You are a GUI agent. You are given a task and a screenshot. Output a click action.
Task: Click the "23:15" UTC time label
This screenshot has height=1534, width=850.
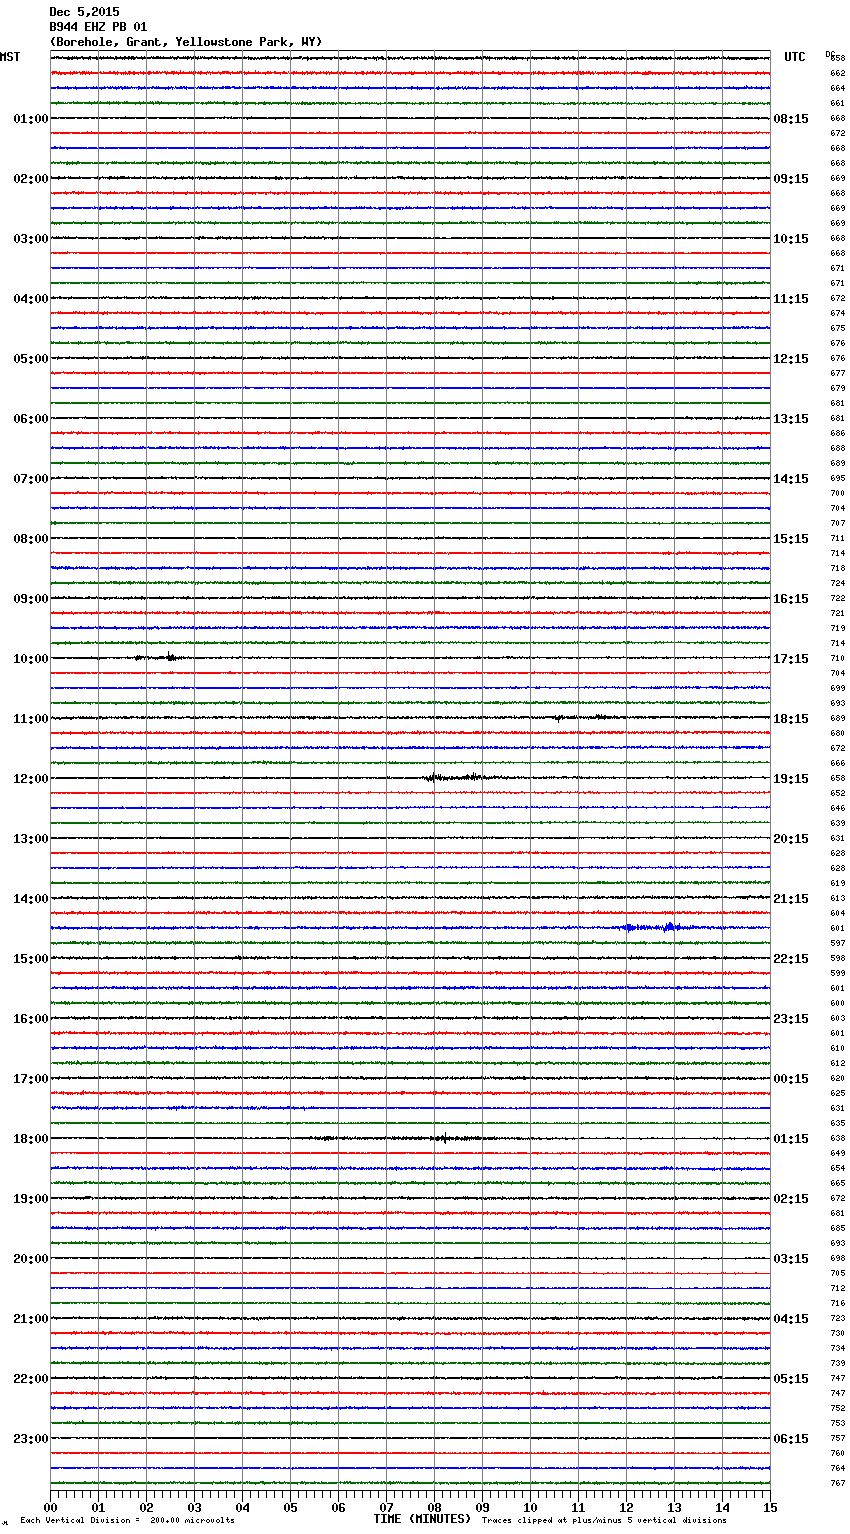[x=791, y=1019]
